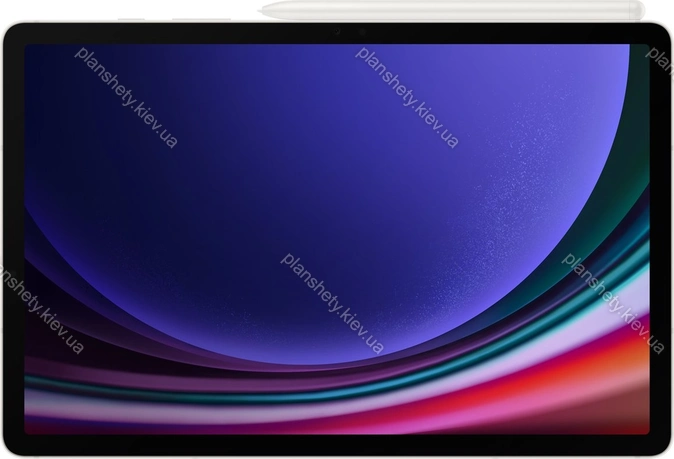Click the front camera lens on top bezel
This screenshot has width=674, height=459.
point(337,33)
